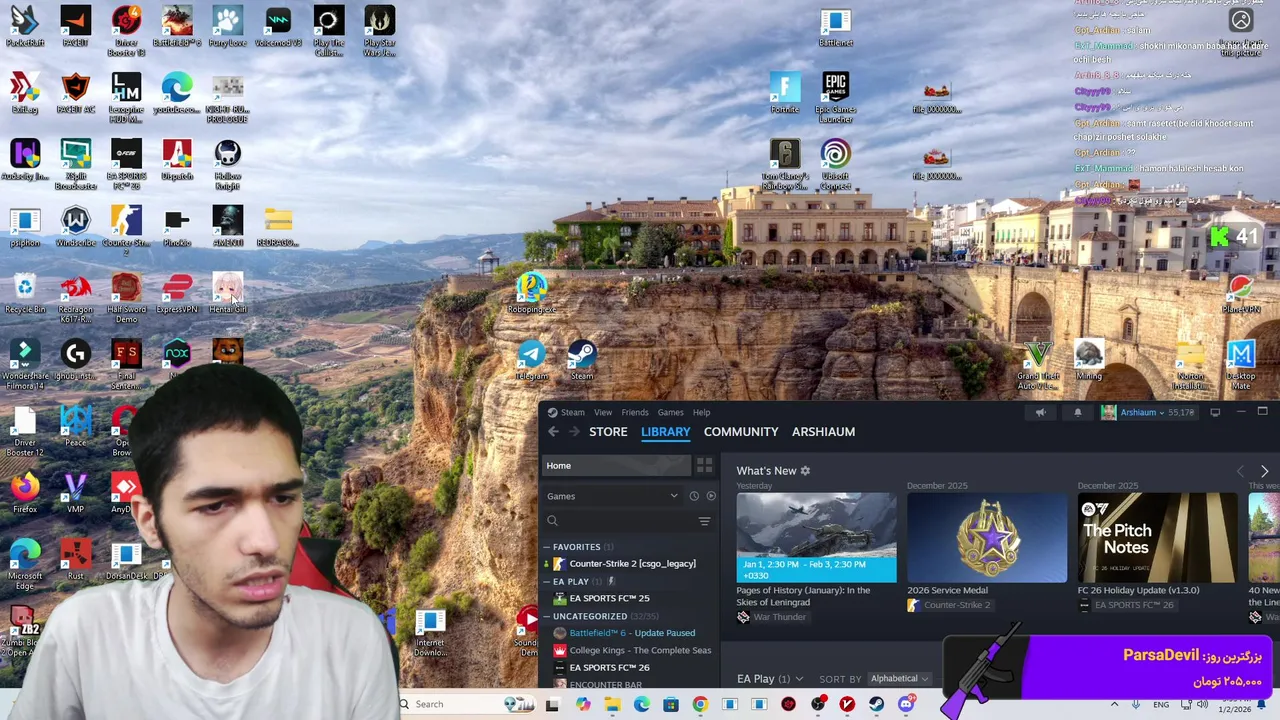Open the Windscribe desktop icon

[x=76, y=225]
